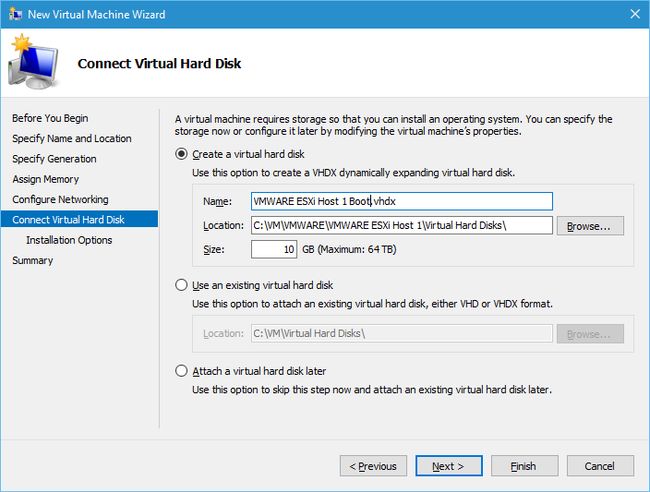This screenshot has height=492, width=650.
Task: Jump to Summary step
Action: (33, 260)
